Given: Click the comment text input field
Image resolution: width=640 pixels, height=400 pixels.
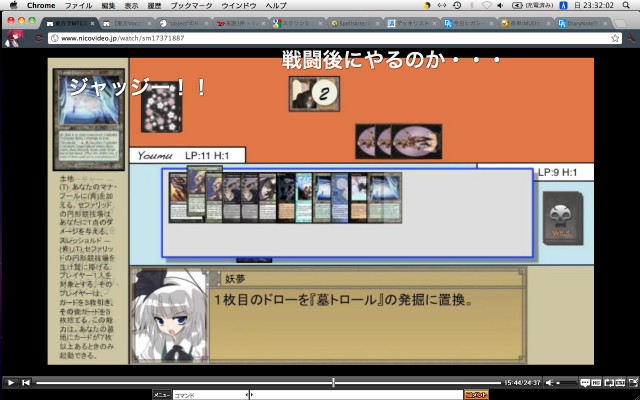Looking at the screenshot, I should pos(356,395).
